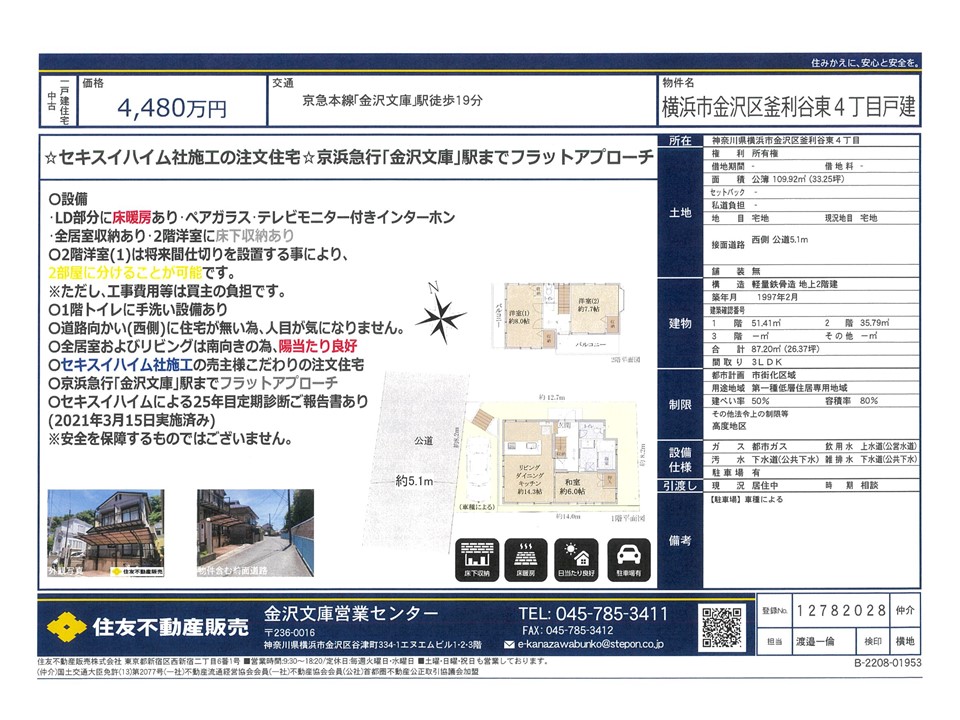This screenshot has height=720, width=960.
Task: Click the 建物 section label
Action: [677, 325]
